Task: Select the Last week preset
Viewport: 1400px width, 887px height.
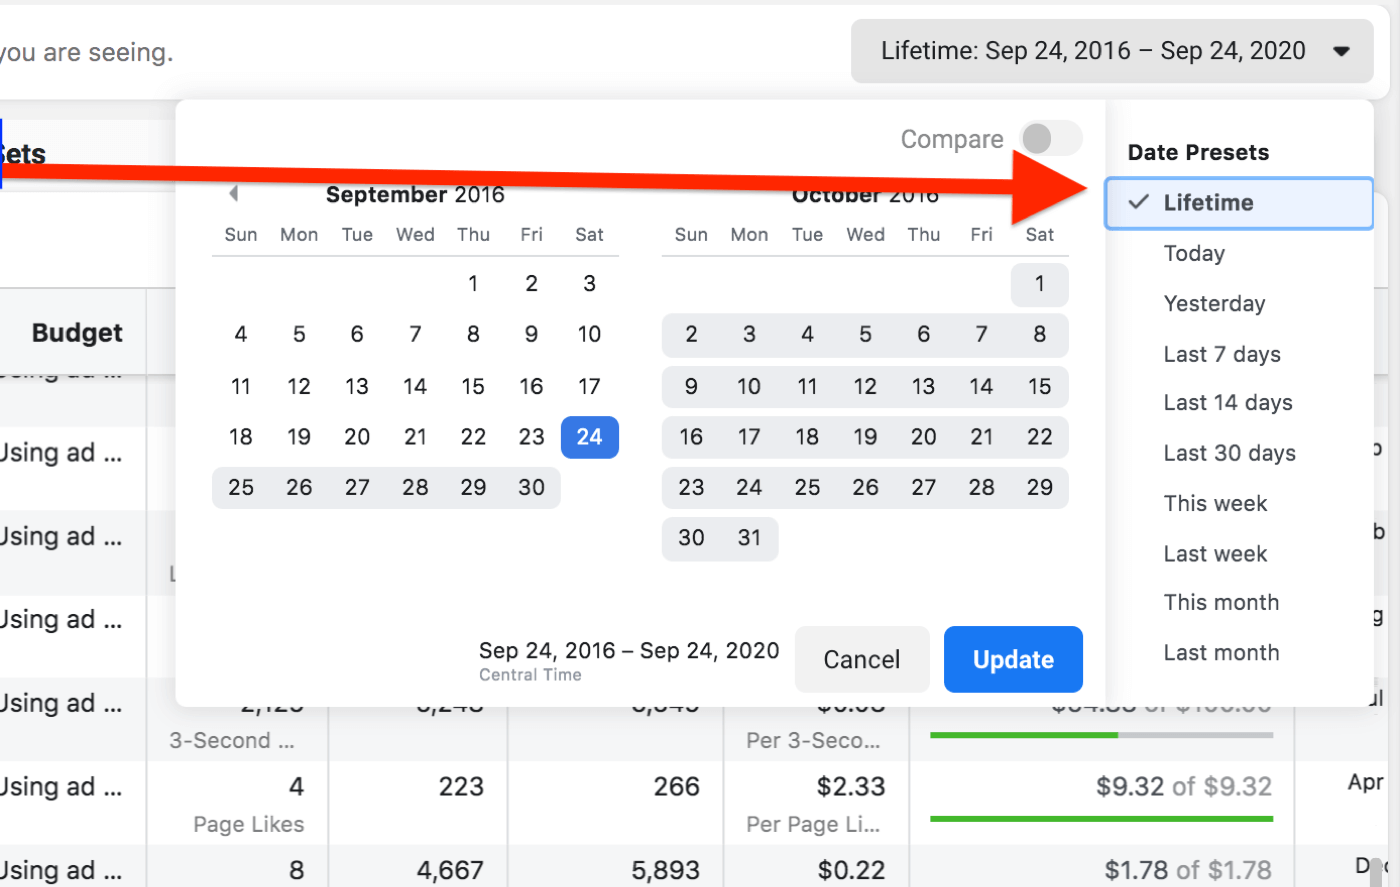Action: pos(1215,554)
